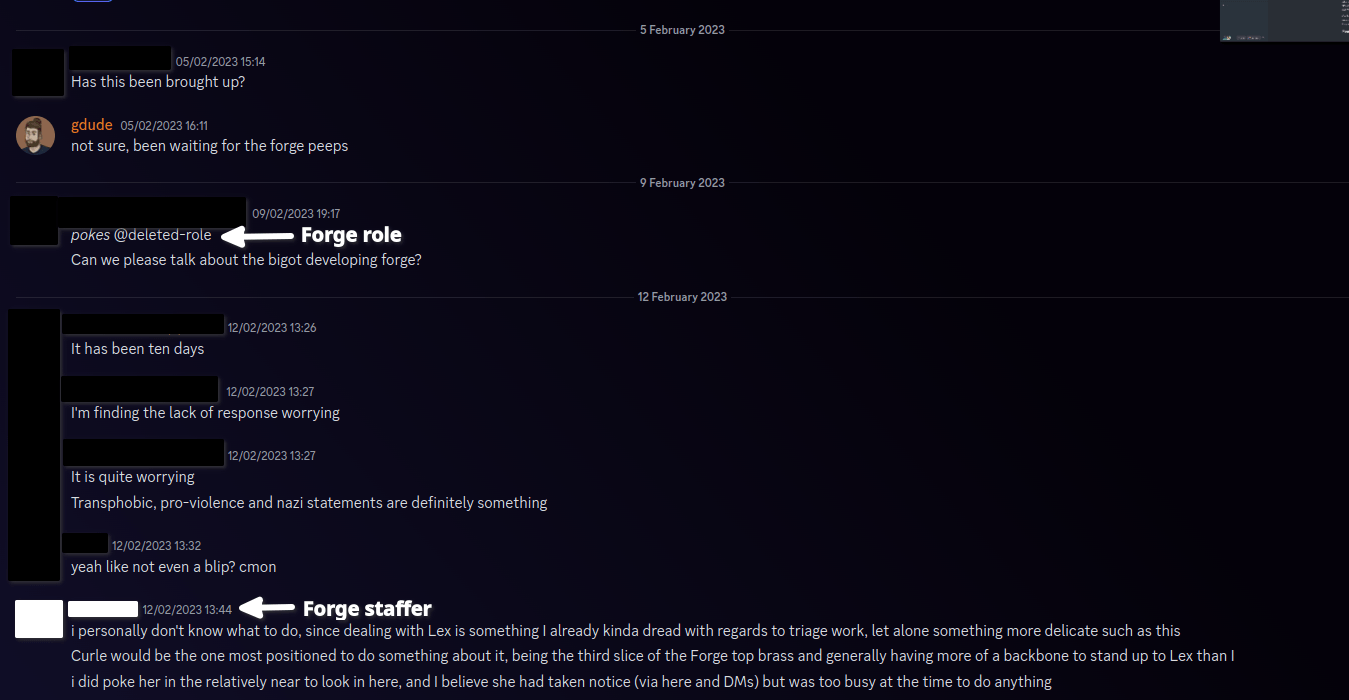Click the @deleted-role mention
Image resolution: width=1349 pixels, height=700 pixels.
(162, 235)
